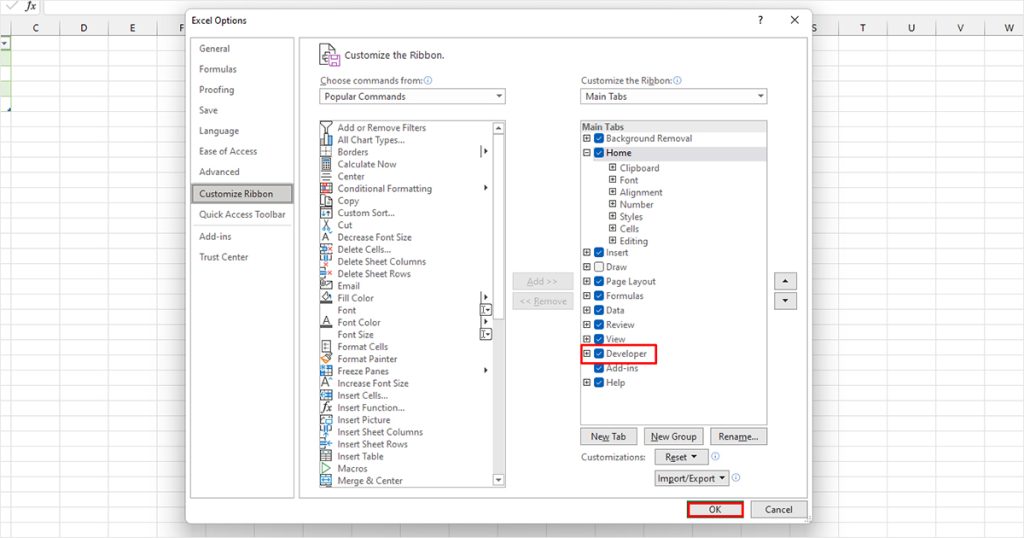Uncheck the Developer tab checkbox
Viewport: 1024px width, 538px height.
(599, 354)
